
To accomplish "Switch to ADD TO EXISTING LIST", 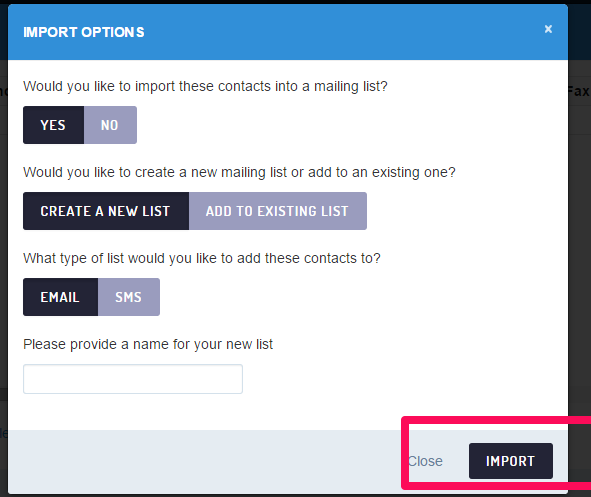I will coord(278,211).
